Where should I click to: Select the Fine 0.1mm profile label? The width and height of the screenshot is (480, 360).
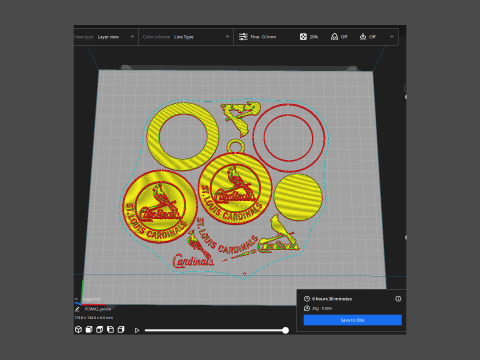coord(263,37)
